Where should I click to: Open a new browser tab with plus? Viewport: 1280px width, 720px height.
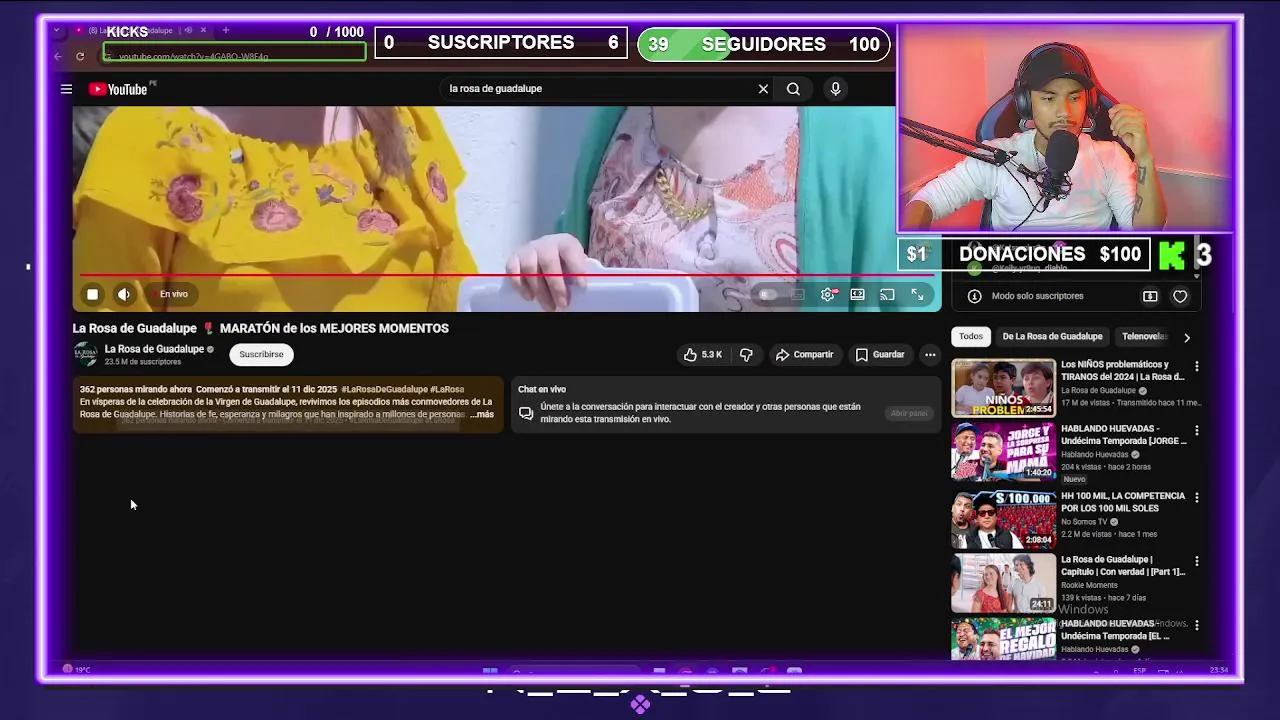225,31
